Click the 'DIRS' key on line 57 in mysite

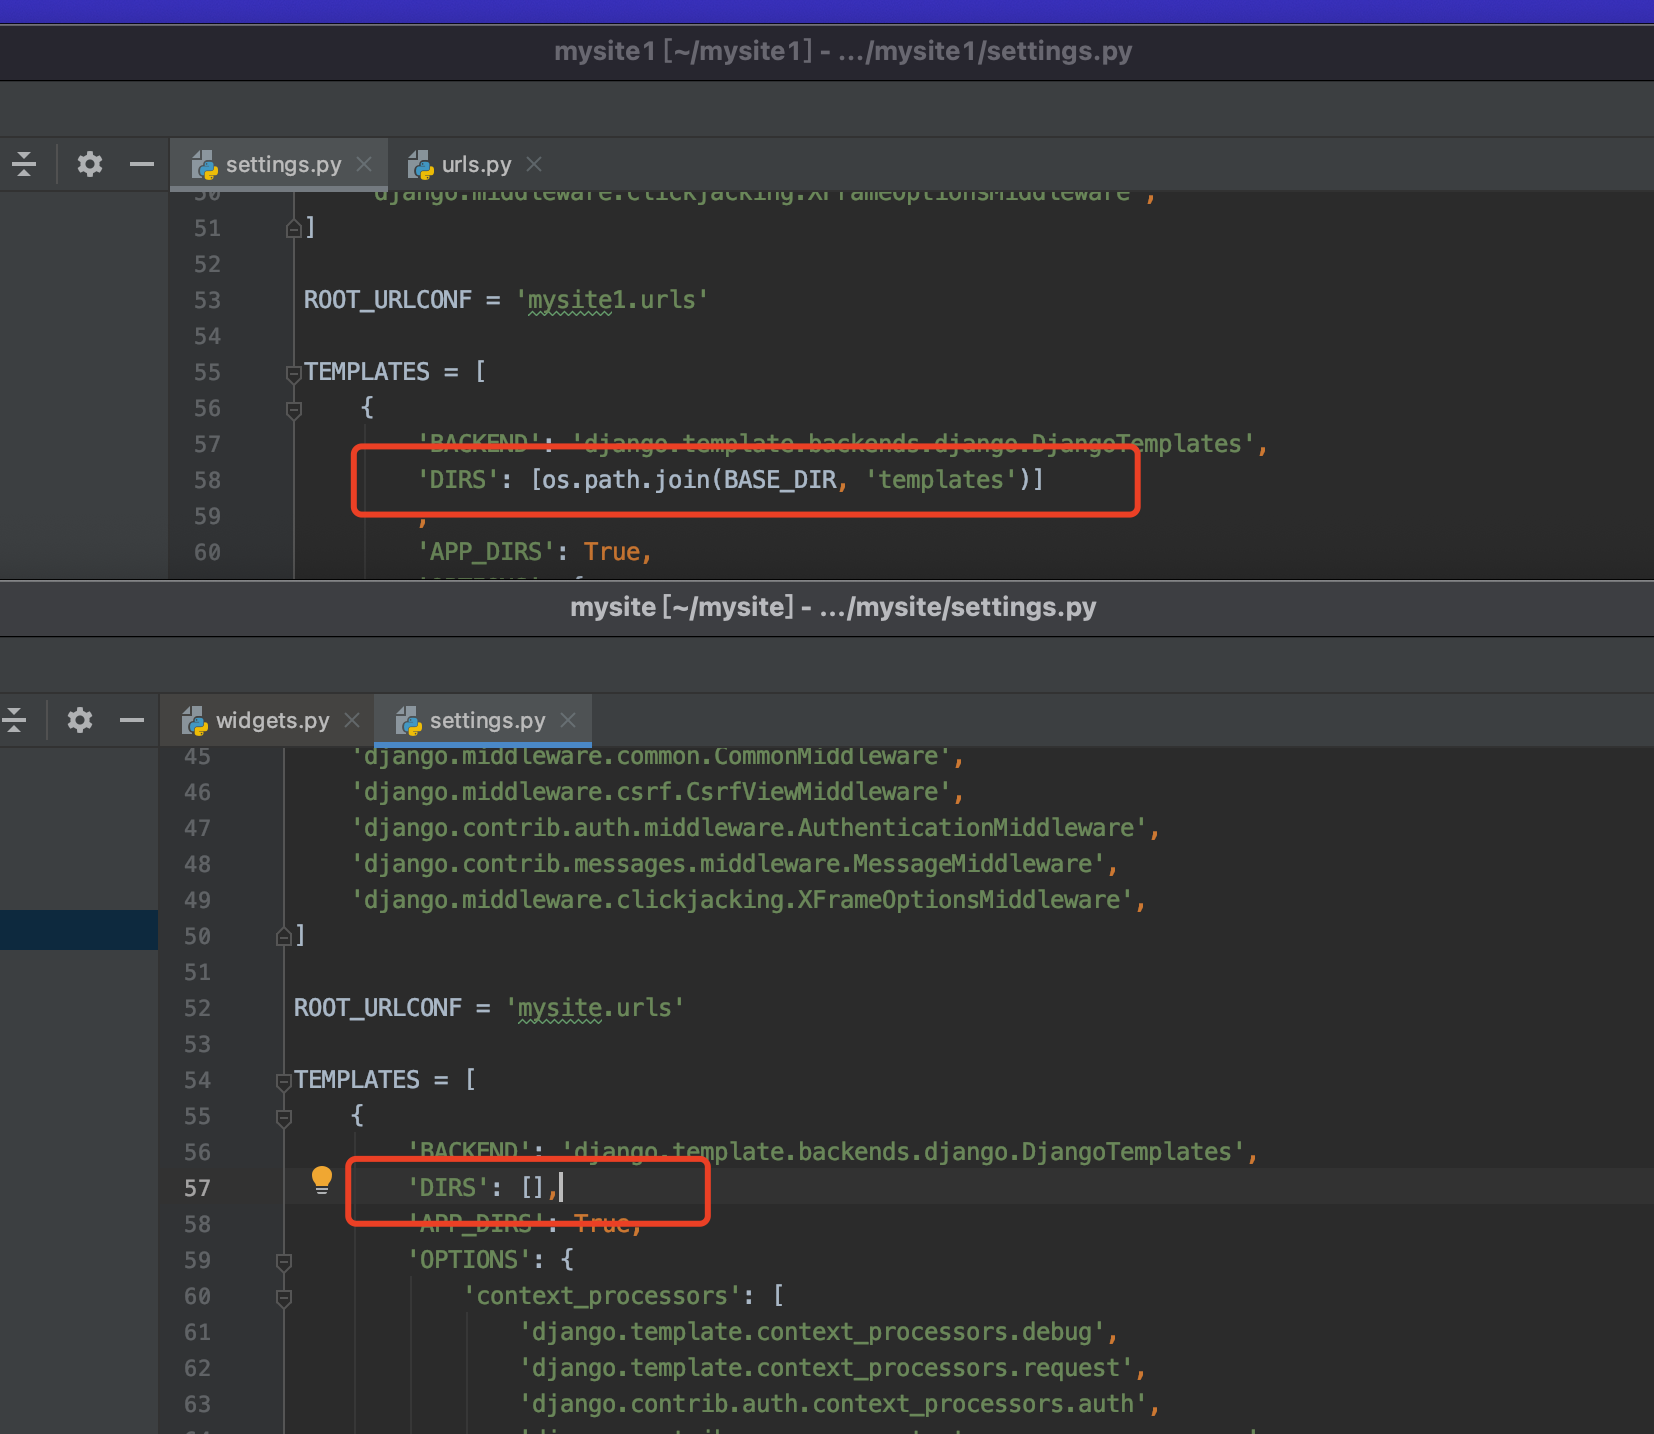pyautogui.click(x=448, y=1188)
